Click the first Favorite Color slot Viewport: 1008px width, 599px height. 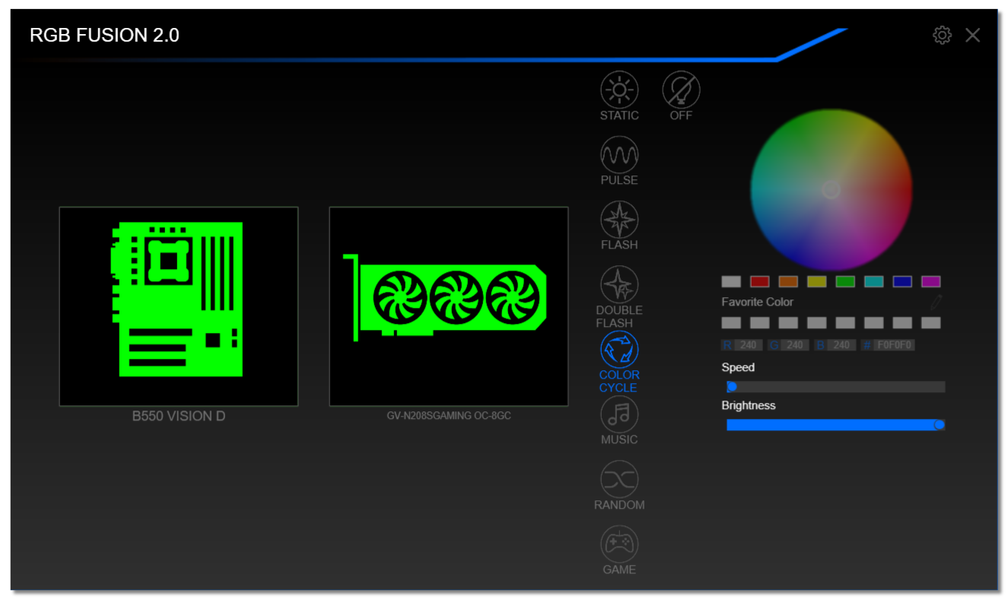(x=731, y=323)
